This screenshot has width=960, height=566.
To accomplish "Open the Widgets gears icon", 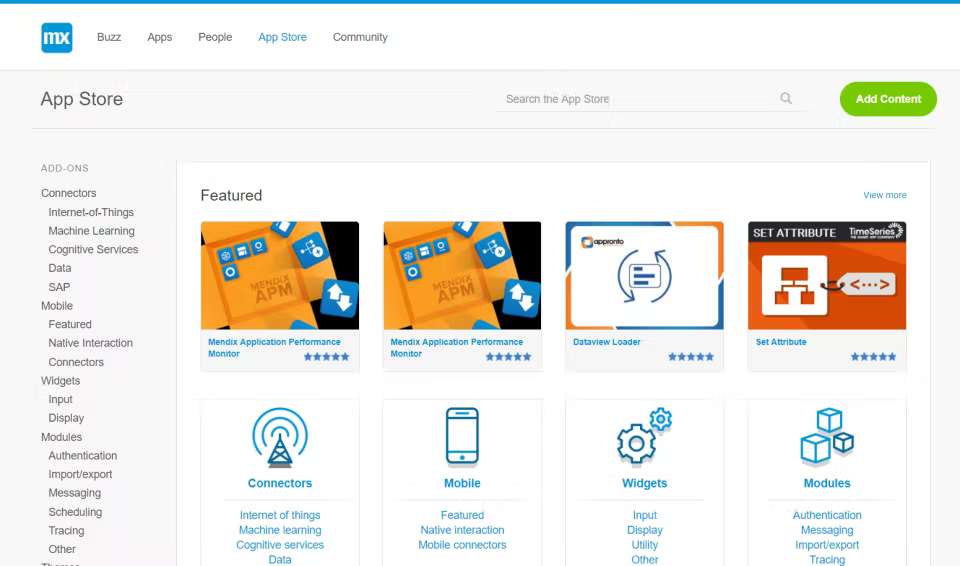I will 645,436.
